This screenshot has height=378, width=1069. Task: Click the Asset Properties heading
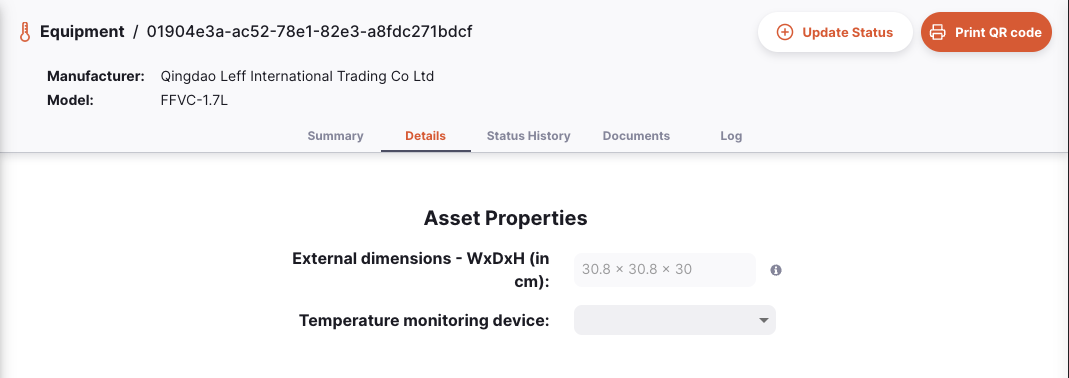coord(505,218)
